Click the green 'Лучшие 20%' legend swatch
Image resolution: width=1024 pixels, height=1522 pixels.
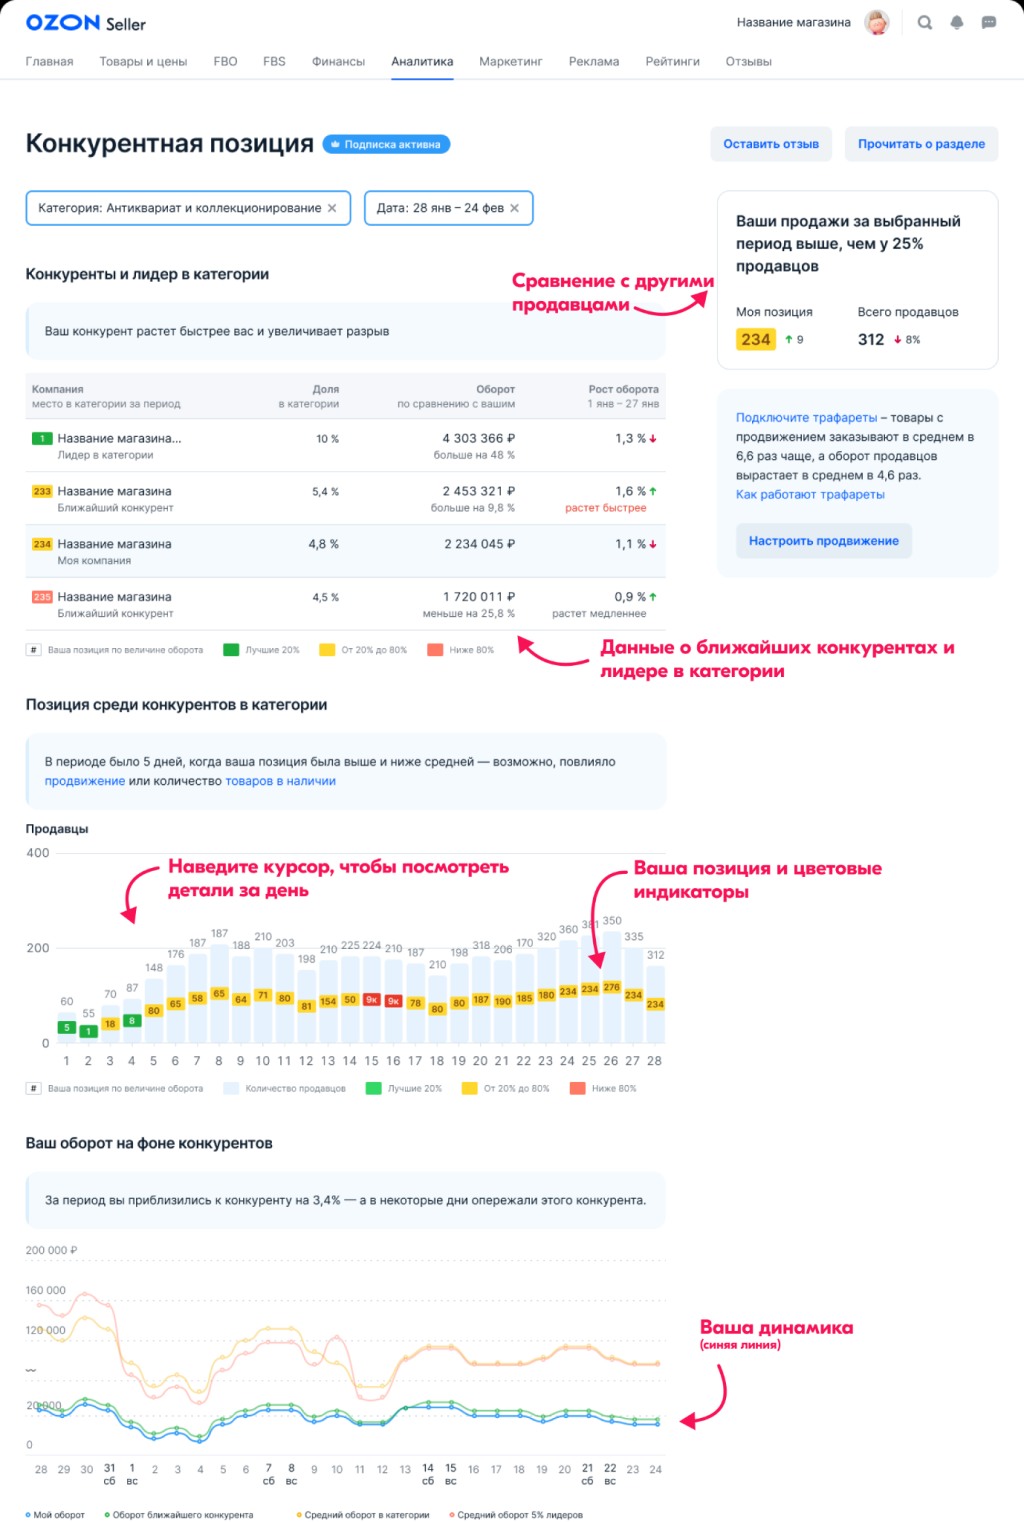point(231,650)
